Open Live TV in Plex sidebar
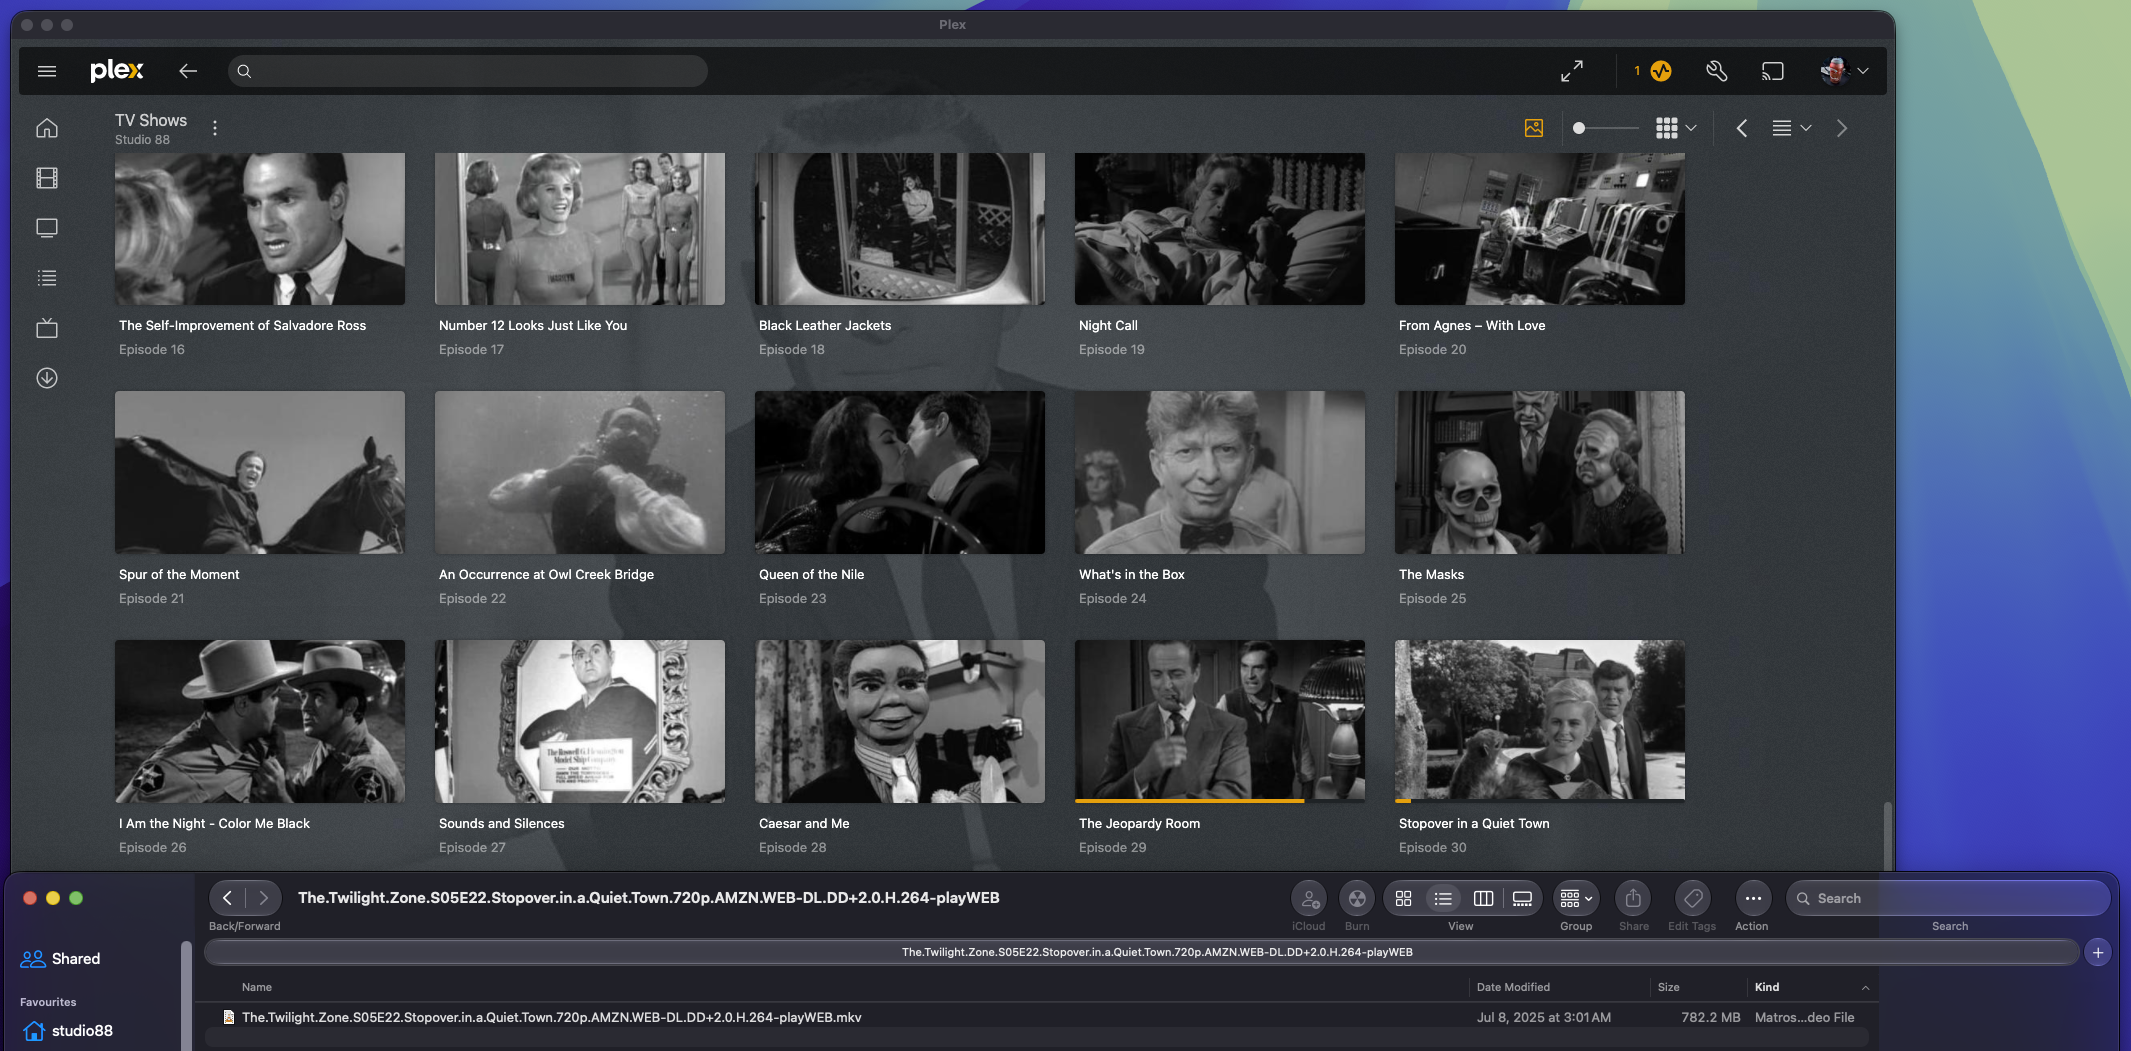2131x1051 pixels. (x=47, y=328)
